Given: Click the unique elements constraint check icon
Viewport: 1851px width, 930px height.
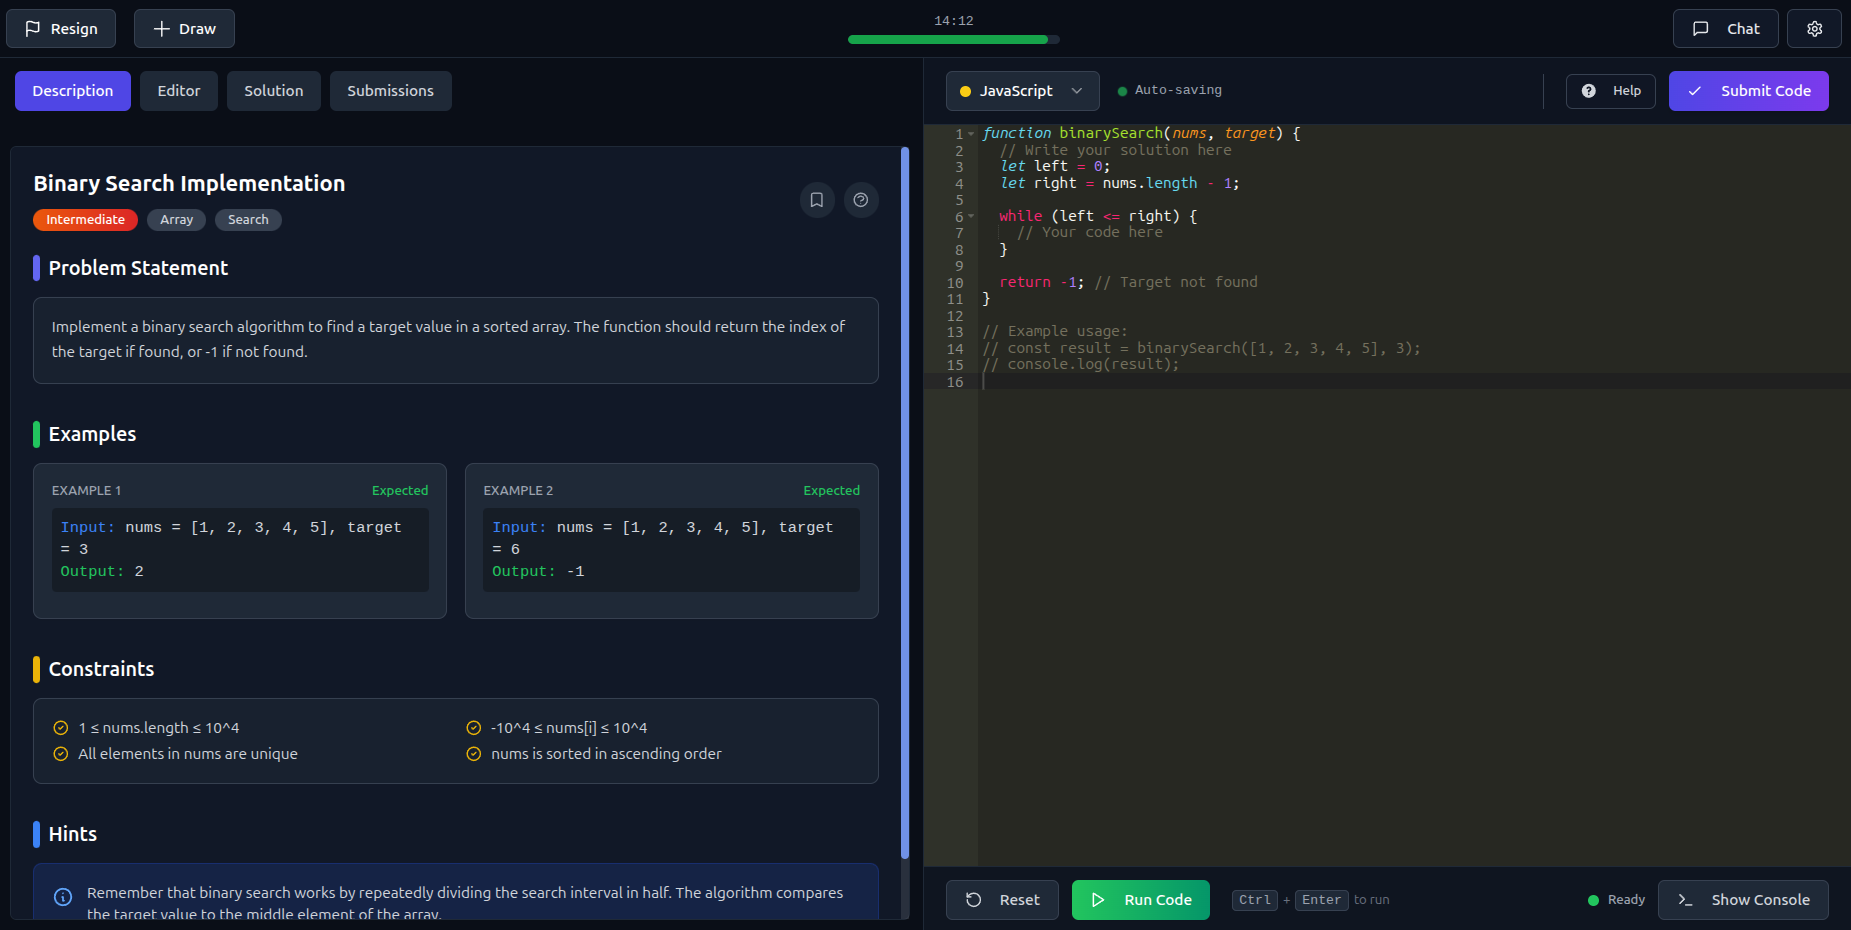Looking at the screenshot, I should tap(61, 754).
